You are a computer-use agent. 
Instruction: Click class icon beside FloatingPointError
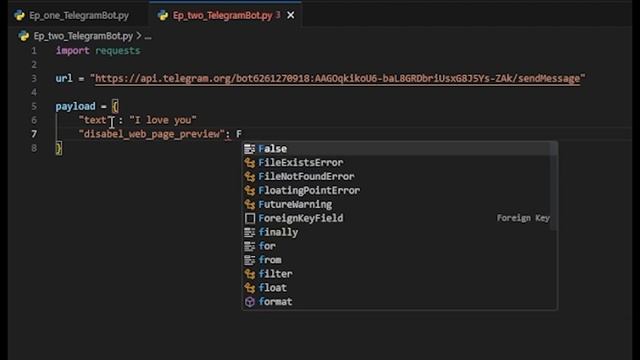click(249, 191)
